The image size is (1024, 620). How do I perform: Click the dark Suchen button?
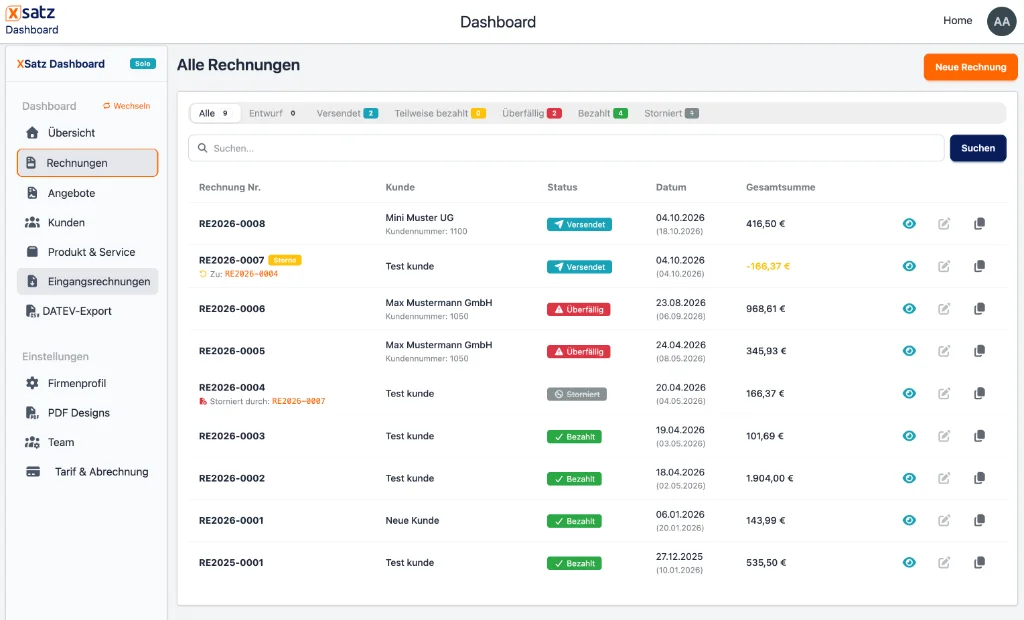coord(978,148)
